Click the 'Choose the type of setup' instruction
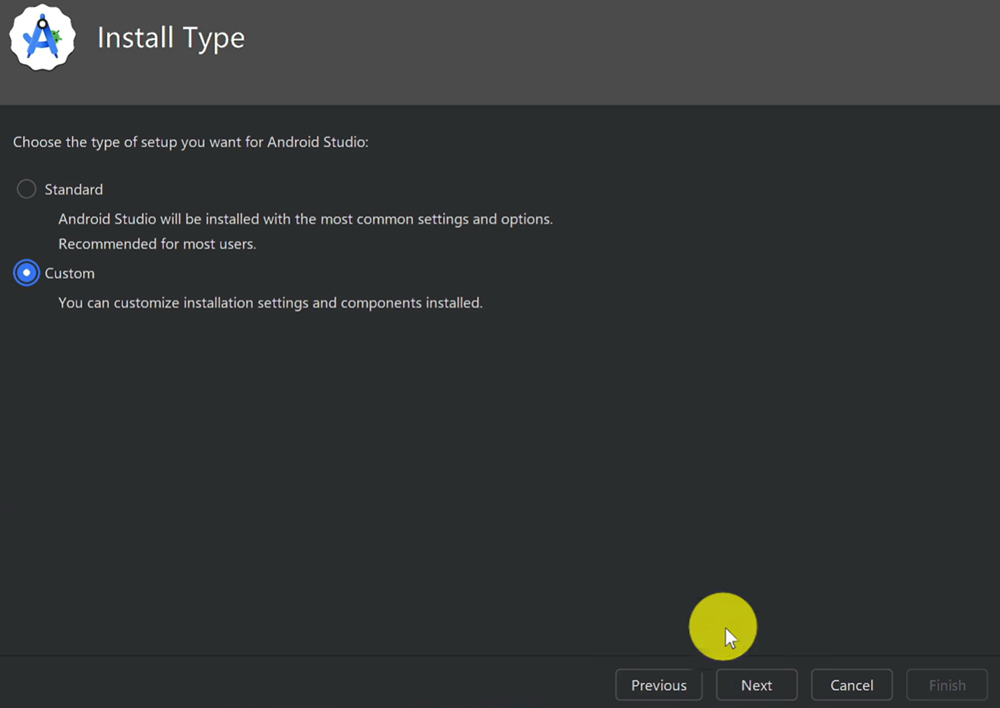This screenshot has height=708, width=1000. [x=191, y=142]
